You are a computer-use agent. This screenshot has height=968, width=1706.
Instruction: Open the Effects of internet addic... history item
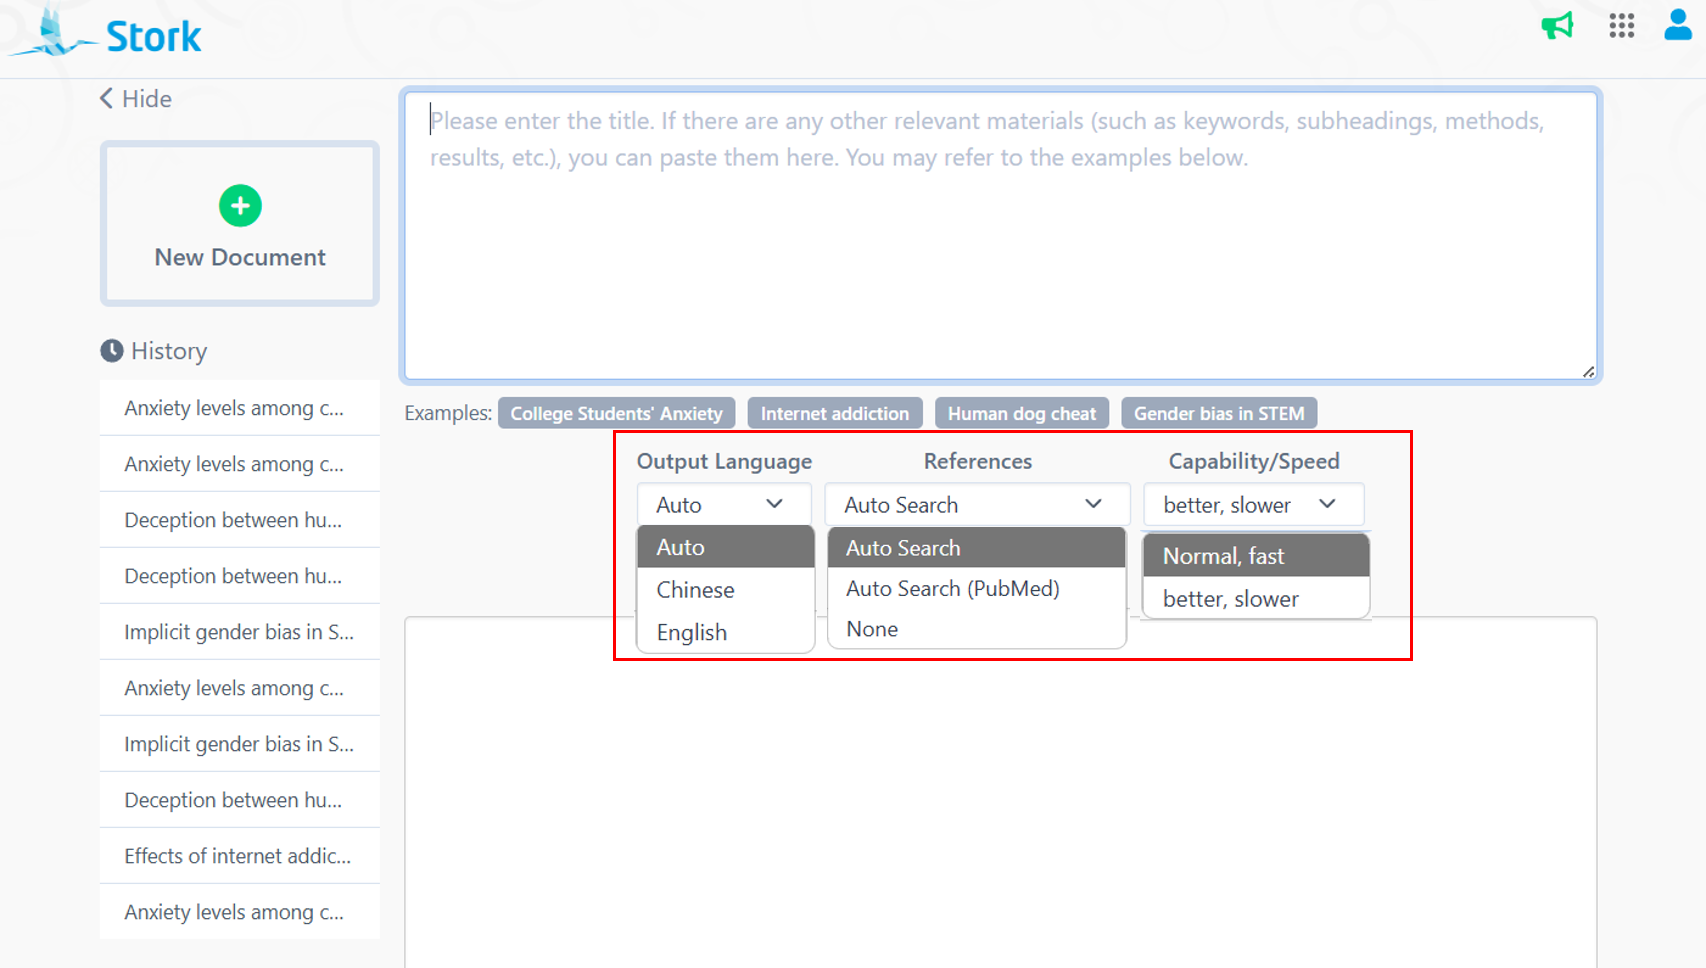click(x=238, y=856)
